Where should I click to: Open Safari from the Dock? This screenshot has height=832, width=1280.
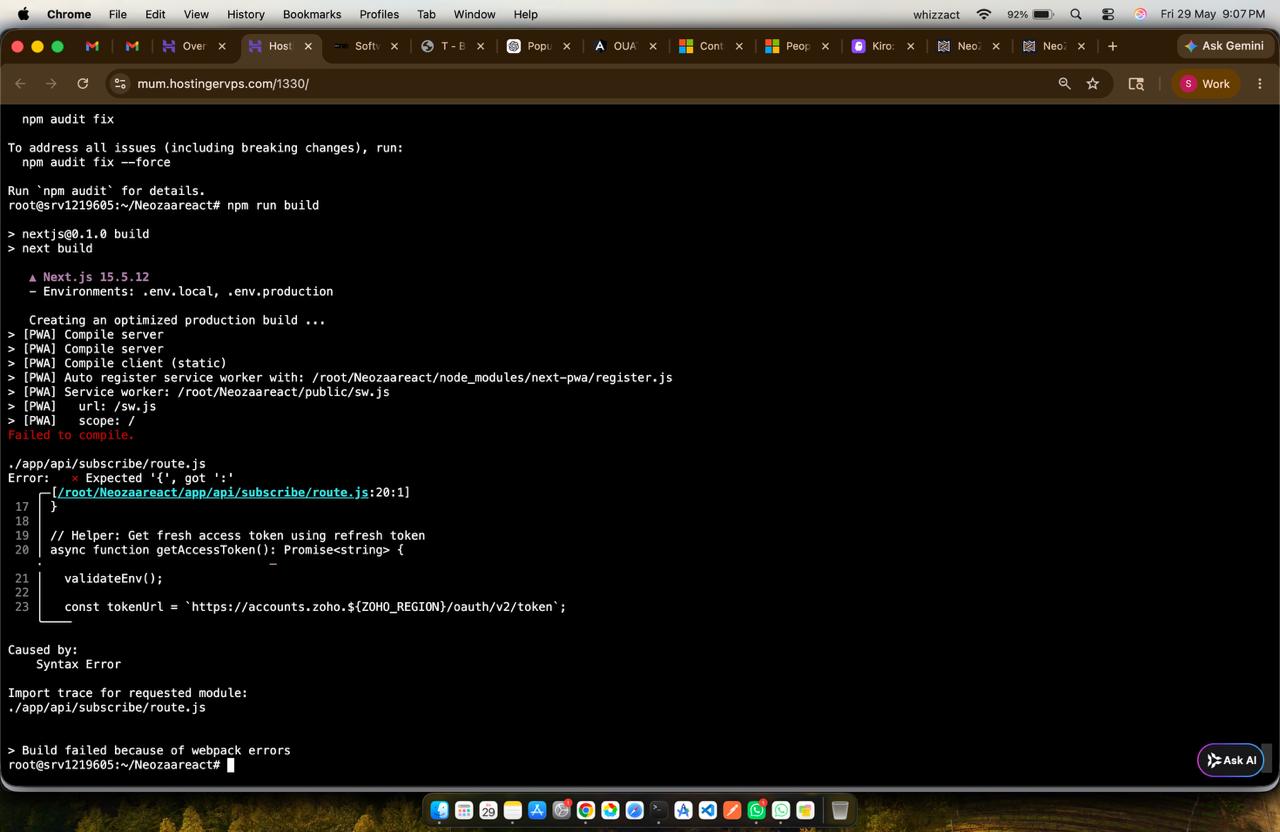(634, 810)
